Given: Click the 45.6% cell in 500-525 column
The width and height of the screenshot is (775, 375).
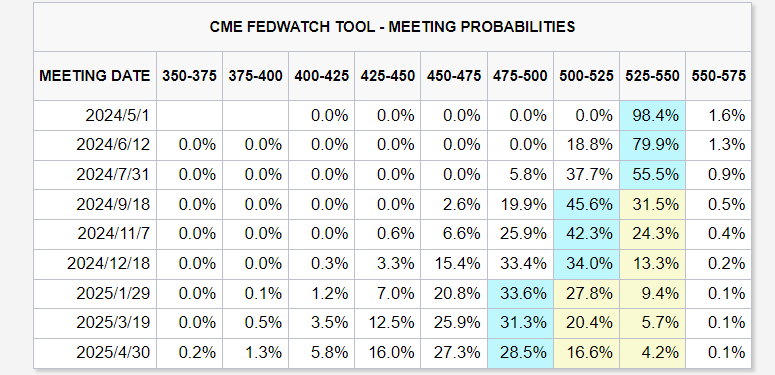Looking at the screenshot, I should pyautogui.click(x=586, y=205).
